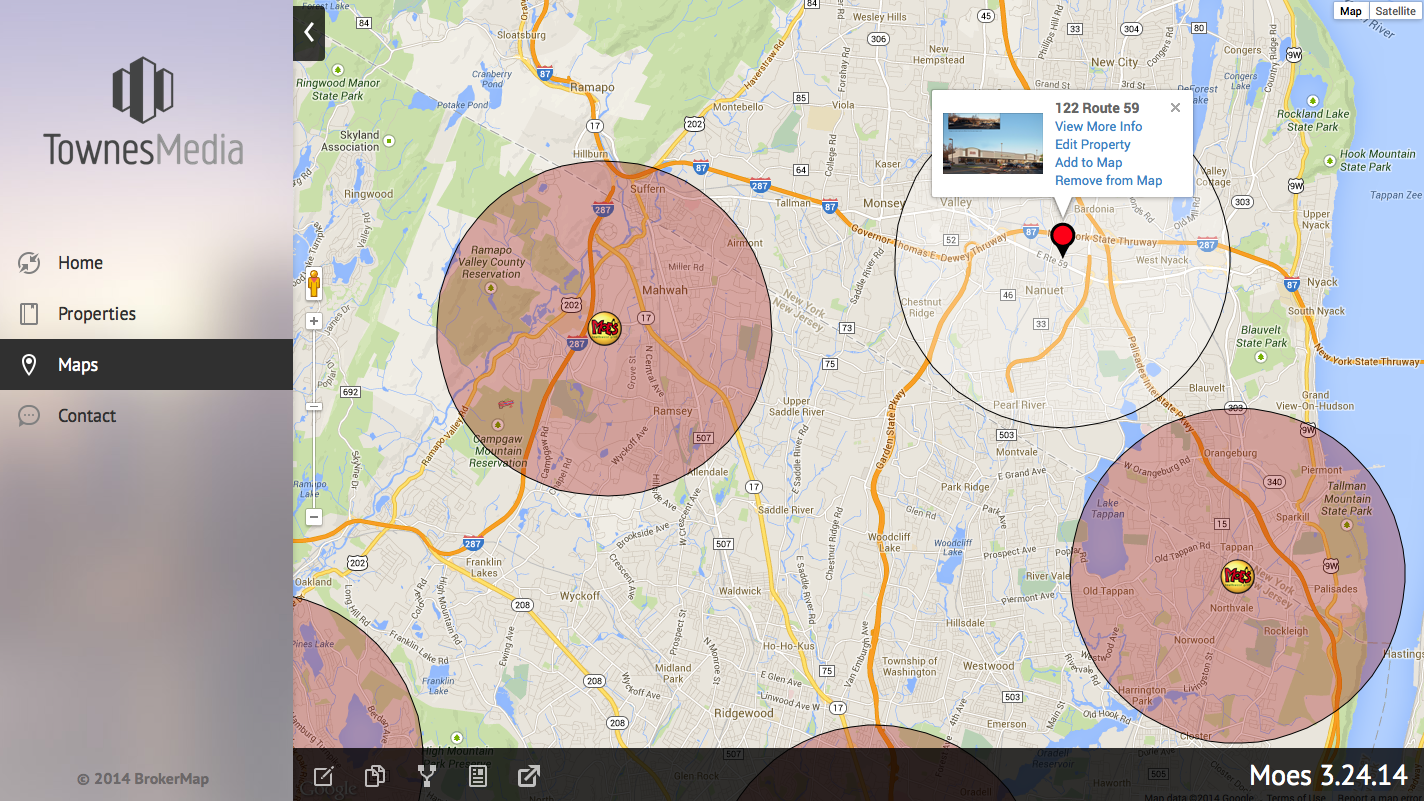The width and height of the screenshot is (1424, 801).
Task: Click the edit map pencil icon
Action: [323, 776]
